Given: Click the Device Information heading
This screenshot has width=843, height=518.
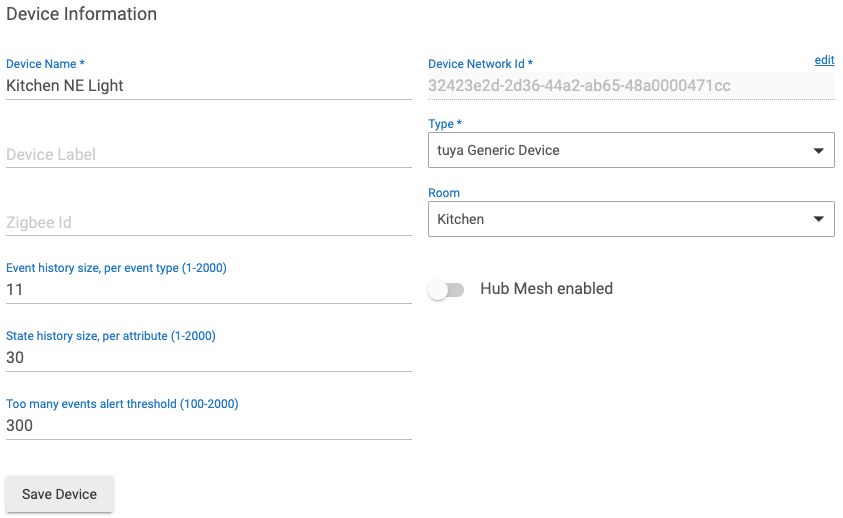Looking at the screenshot, I should coord(82,14).
